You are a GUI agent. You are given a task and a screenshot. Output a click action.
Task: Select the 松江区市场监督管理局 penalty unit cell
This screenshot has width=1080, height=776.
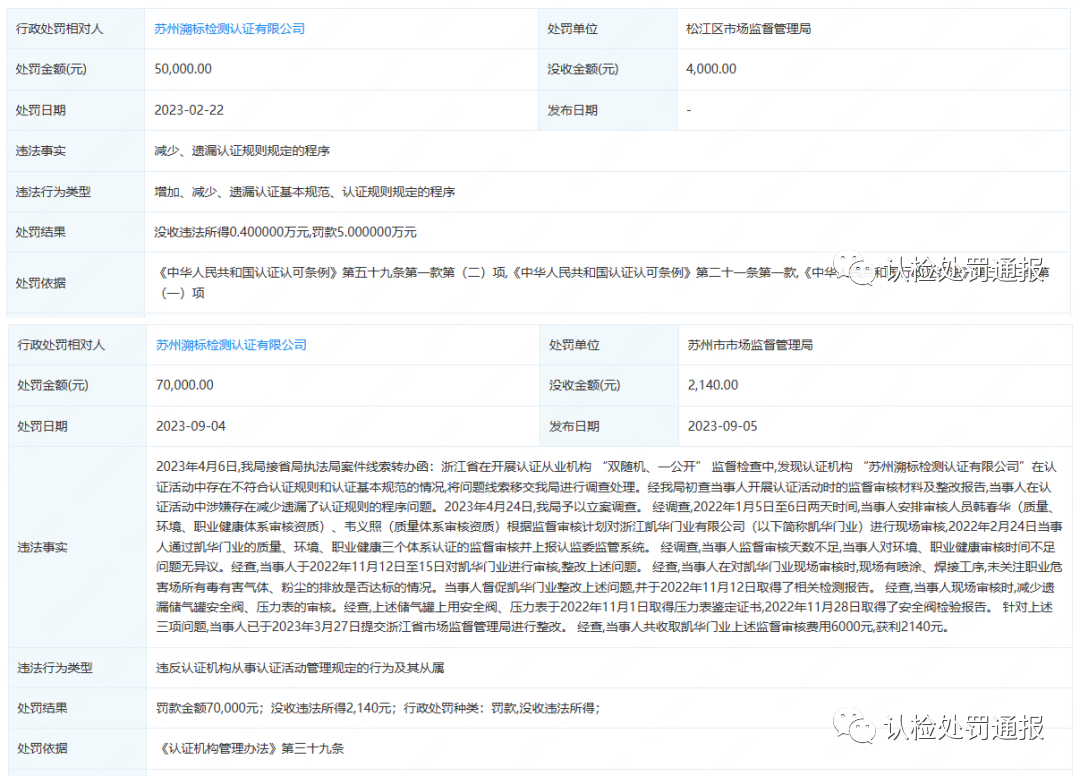coord(742,29)
